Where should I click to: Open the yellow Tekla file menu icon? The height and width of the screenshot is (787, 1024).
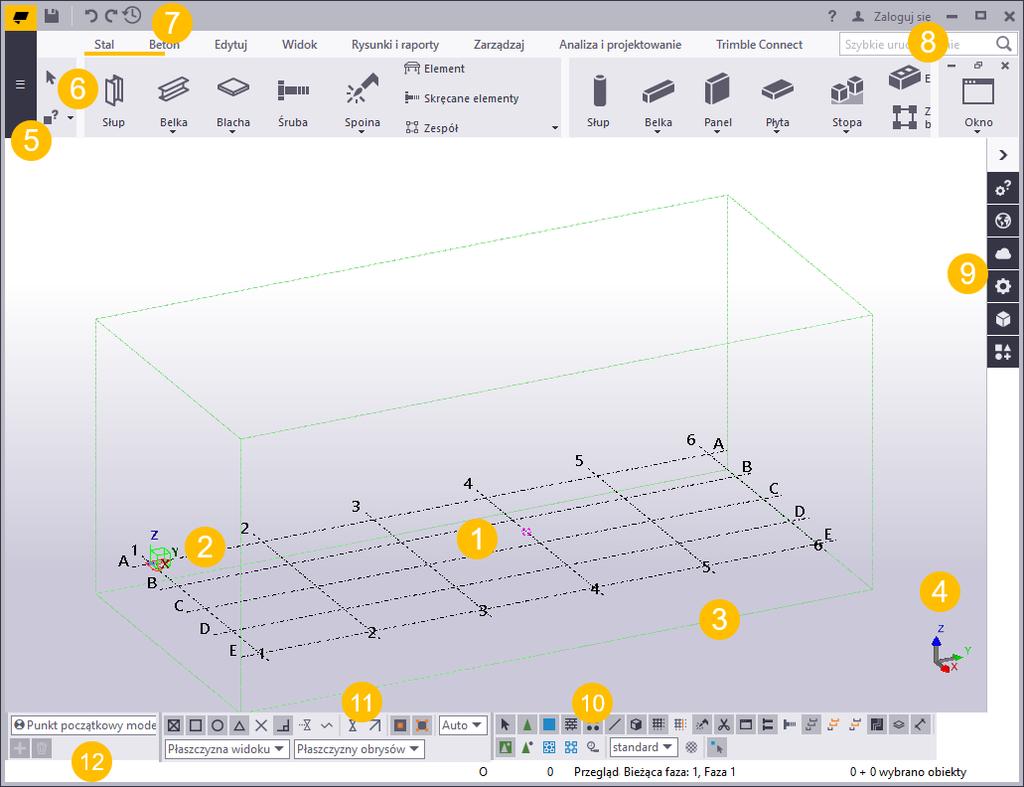(20, 16)
